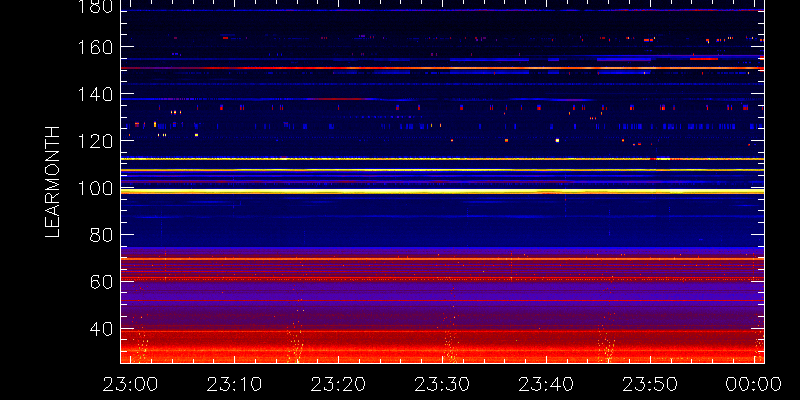Click the 120 frequency axis label
The image size is (800, 400).
coord(96,141)
